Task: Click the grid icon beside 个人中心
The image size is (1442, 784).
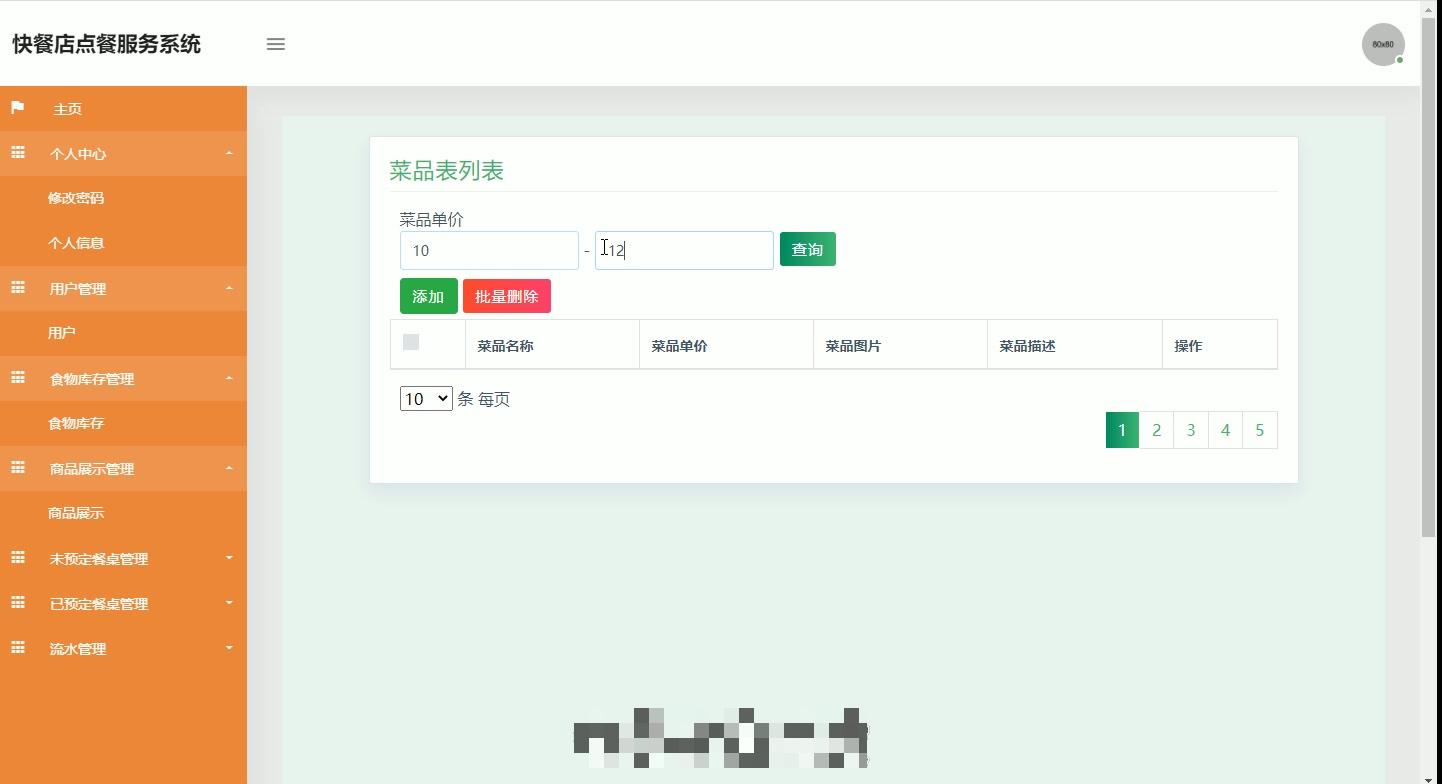Action: pyautogui.click(x=17, y=153)
